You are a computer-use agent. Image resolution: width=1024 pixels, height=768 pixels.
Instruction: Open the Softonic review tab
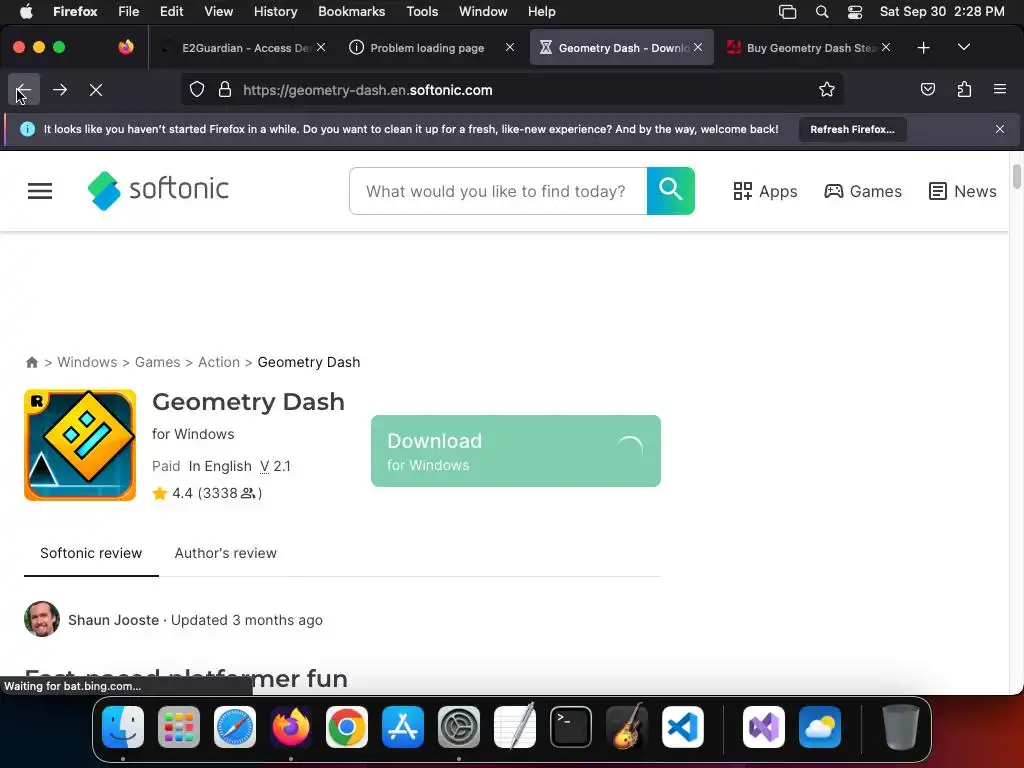click(91, 553)
